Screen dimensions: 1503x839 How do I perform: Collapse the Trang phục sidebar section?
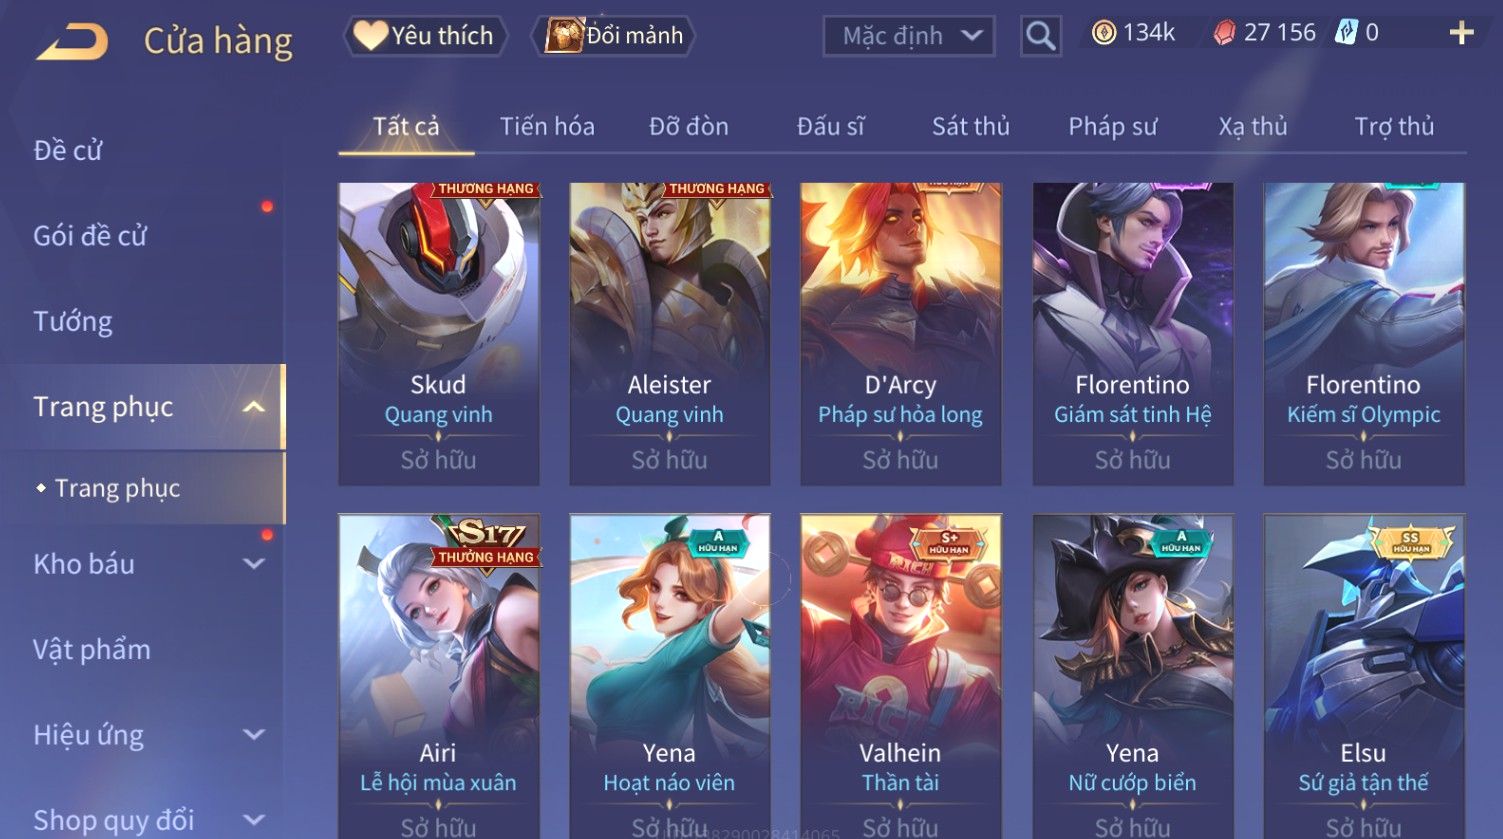coord(254,407)
